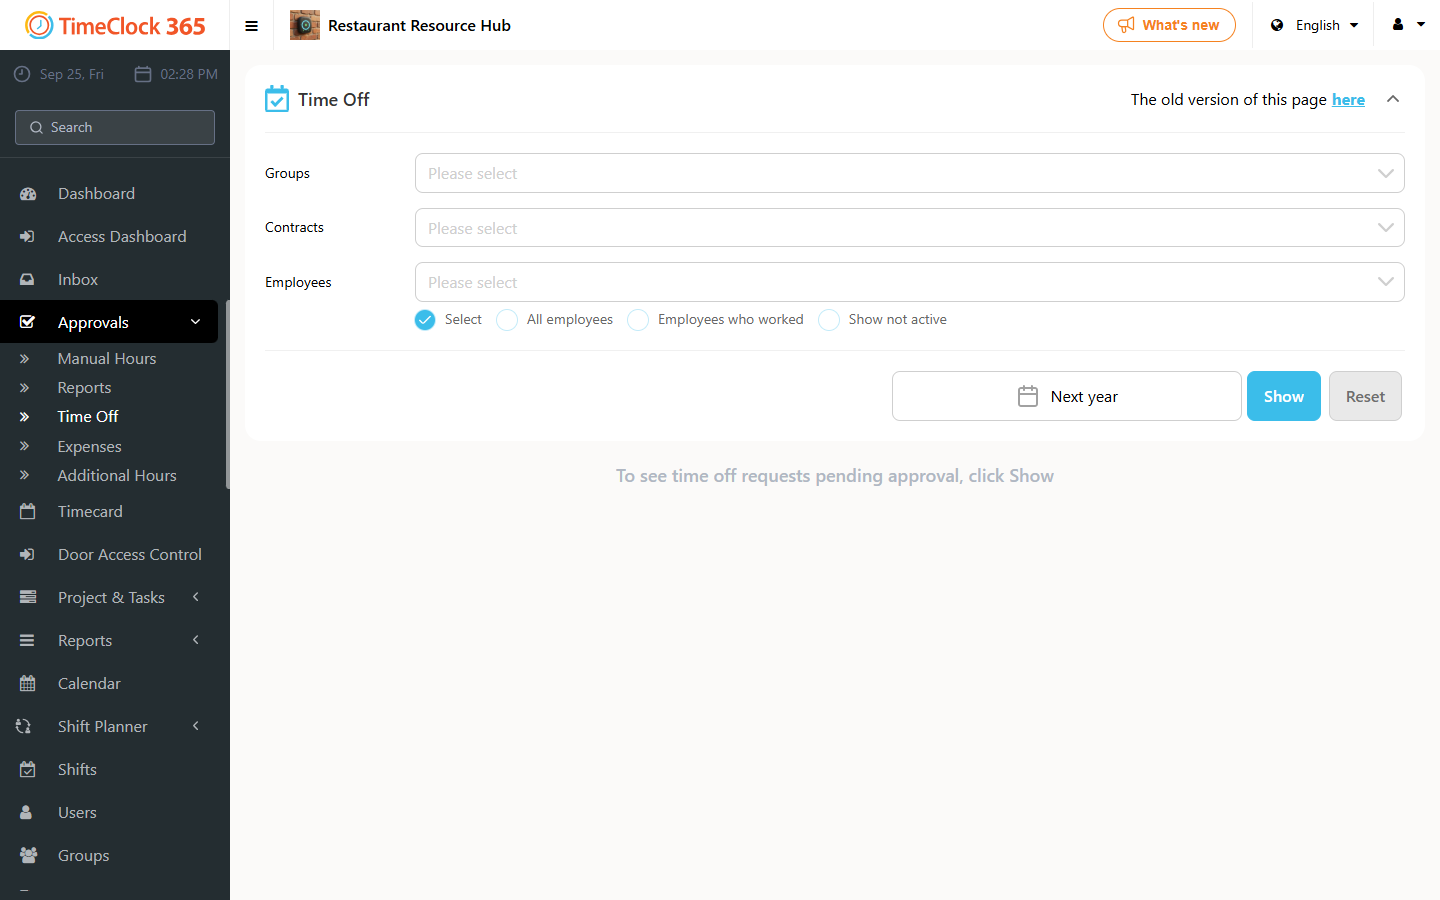This screenshot has height=900, width=1440.
Task: Click the megaphone icon in What's new
Action: coord(1126,25)
